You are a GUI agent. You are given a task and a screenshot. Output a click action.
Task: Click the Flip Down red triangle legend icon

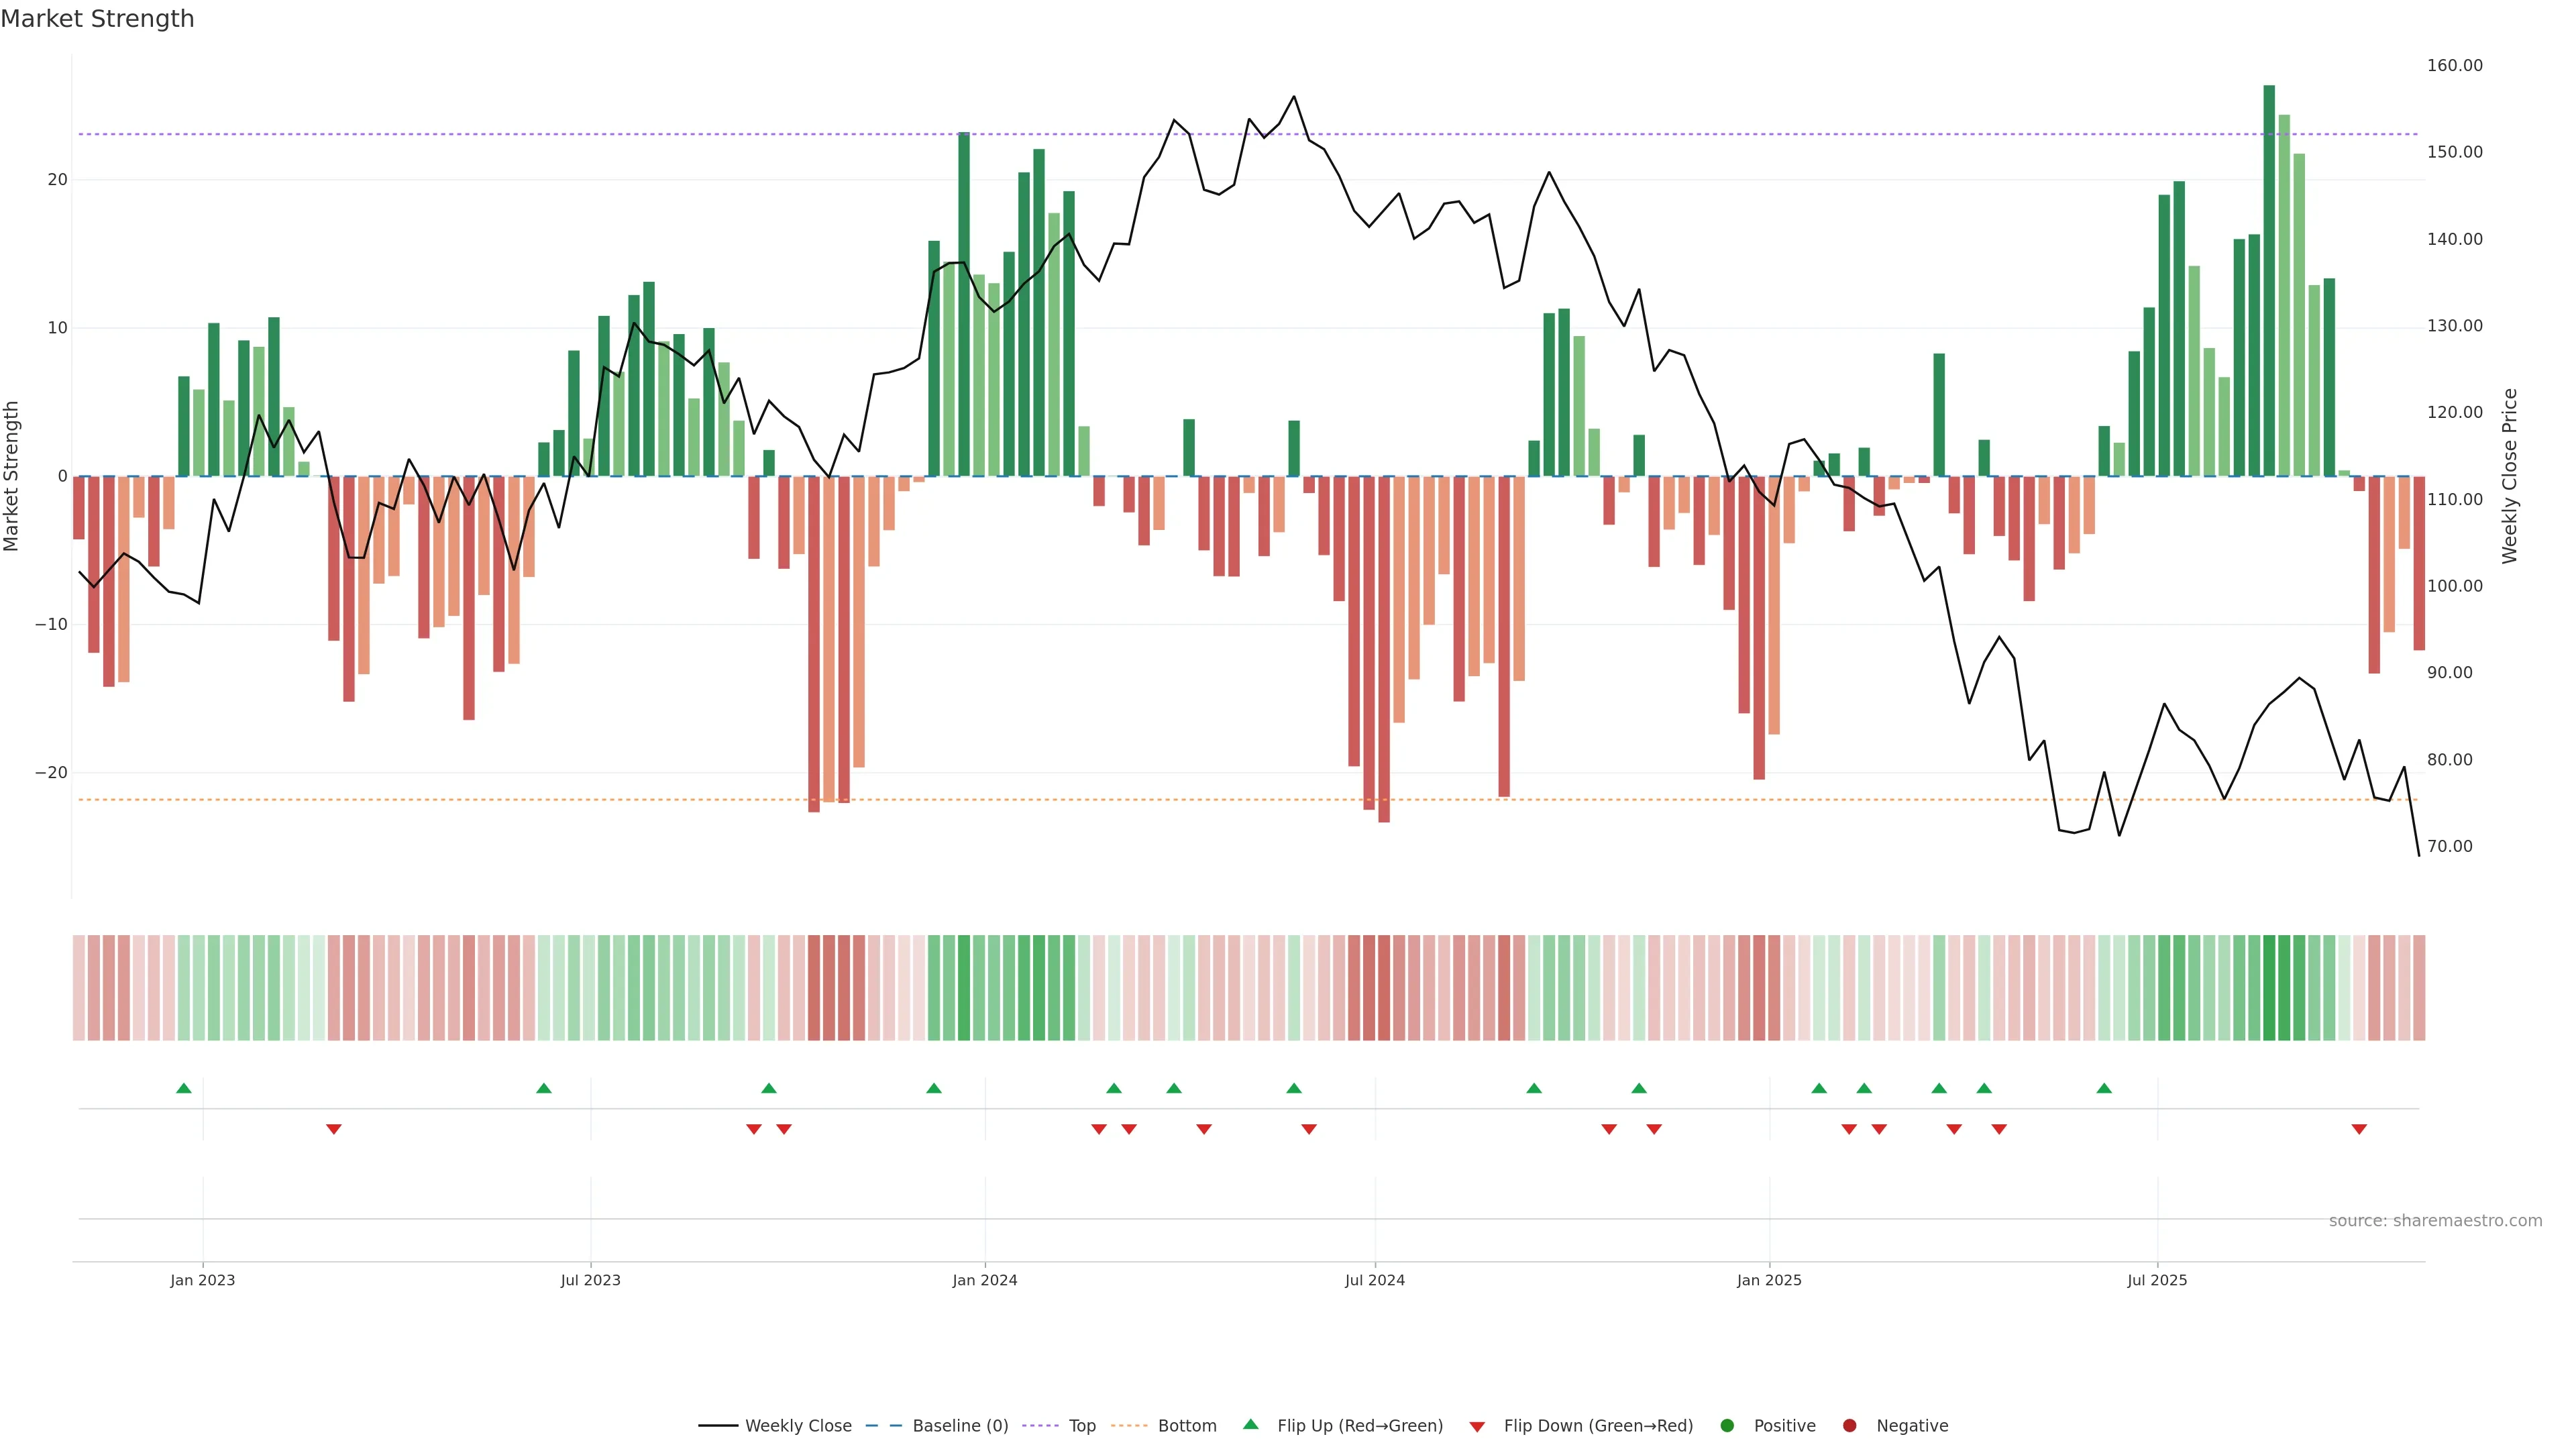pos(1477,1427)
